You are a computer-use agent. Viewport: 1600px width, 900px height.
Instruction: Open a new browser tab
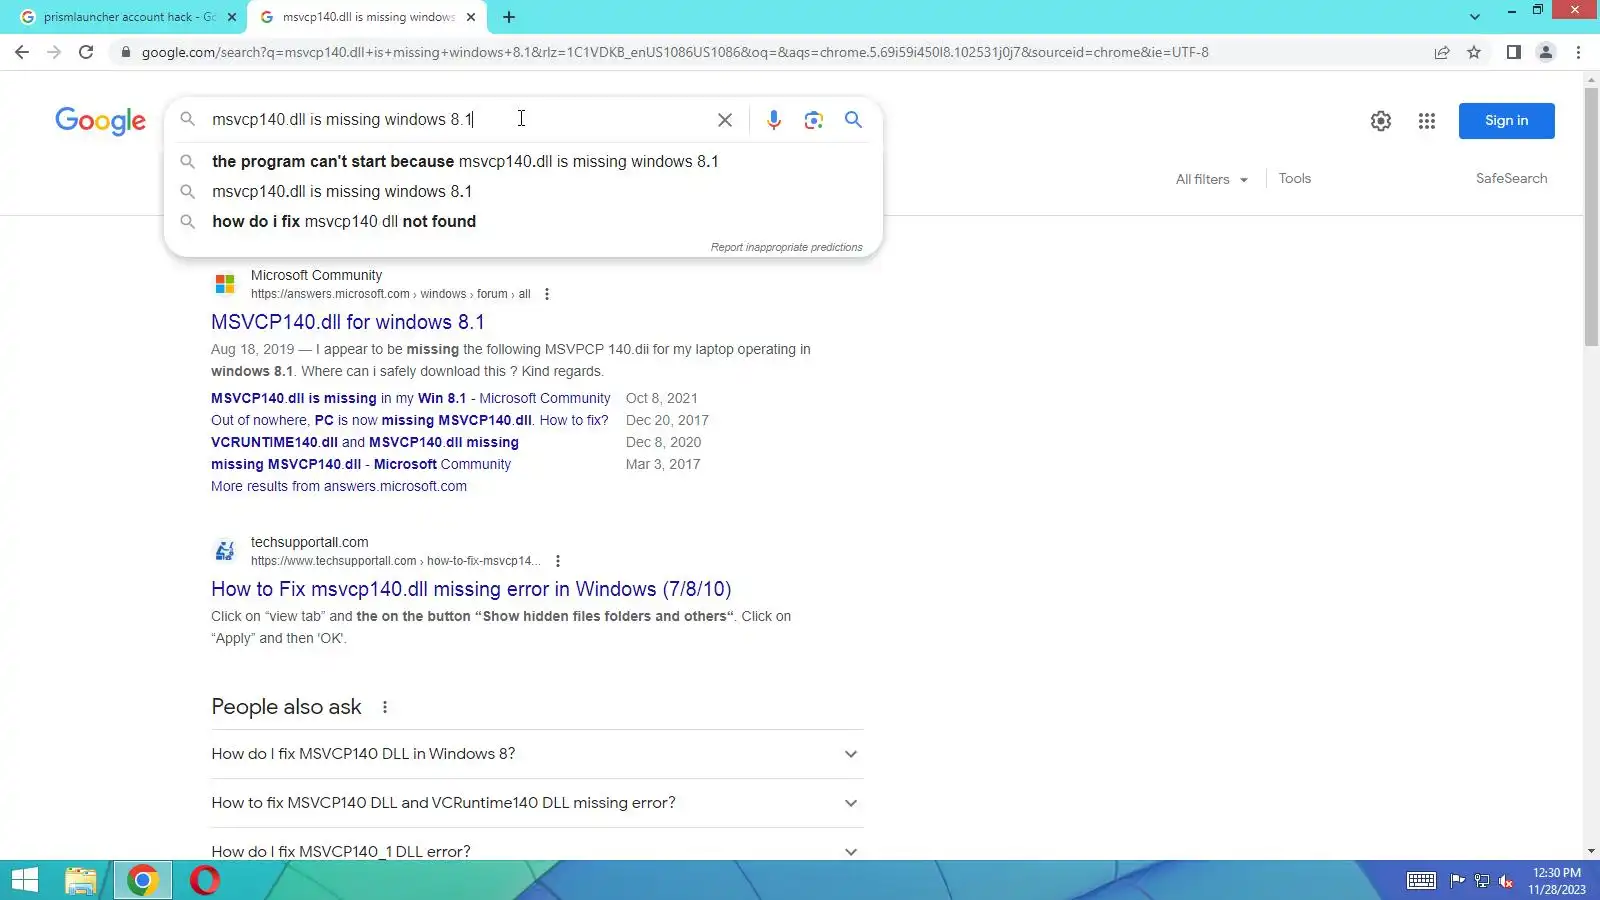pyautogui.click(x=509, y=17)
